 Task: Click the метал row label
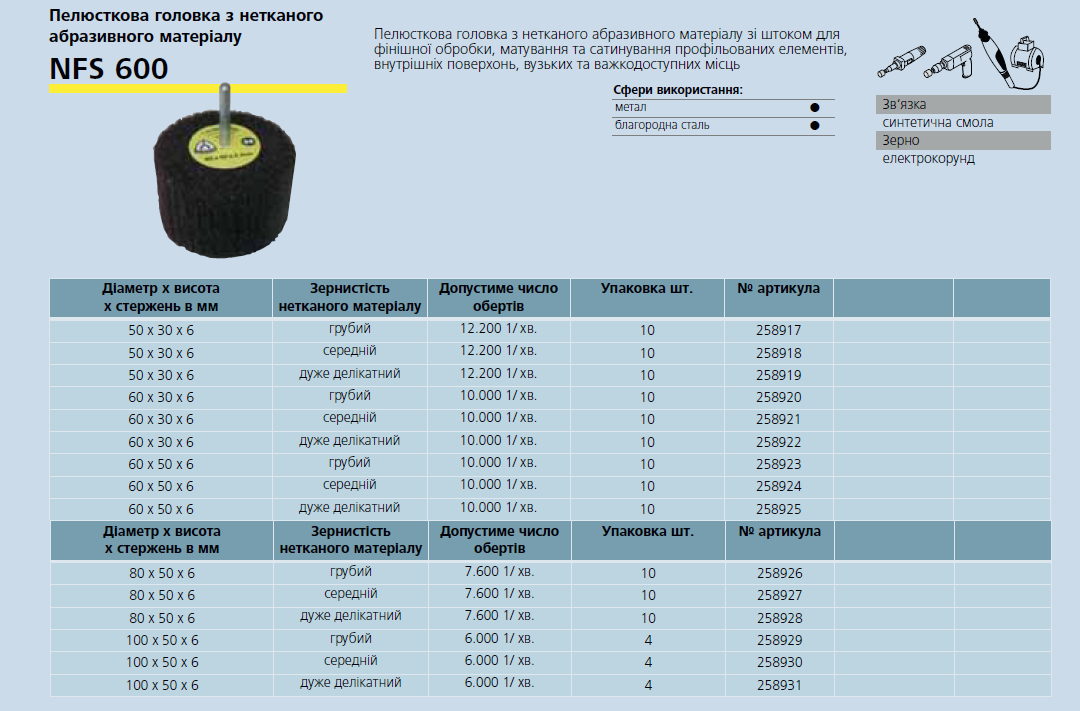[x=630, y=107]
